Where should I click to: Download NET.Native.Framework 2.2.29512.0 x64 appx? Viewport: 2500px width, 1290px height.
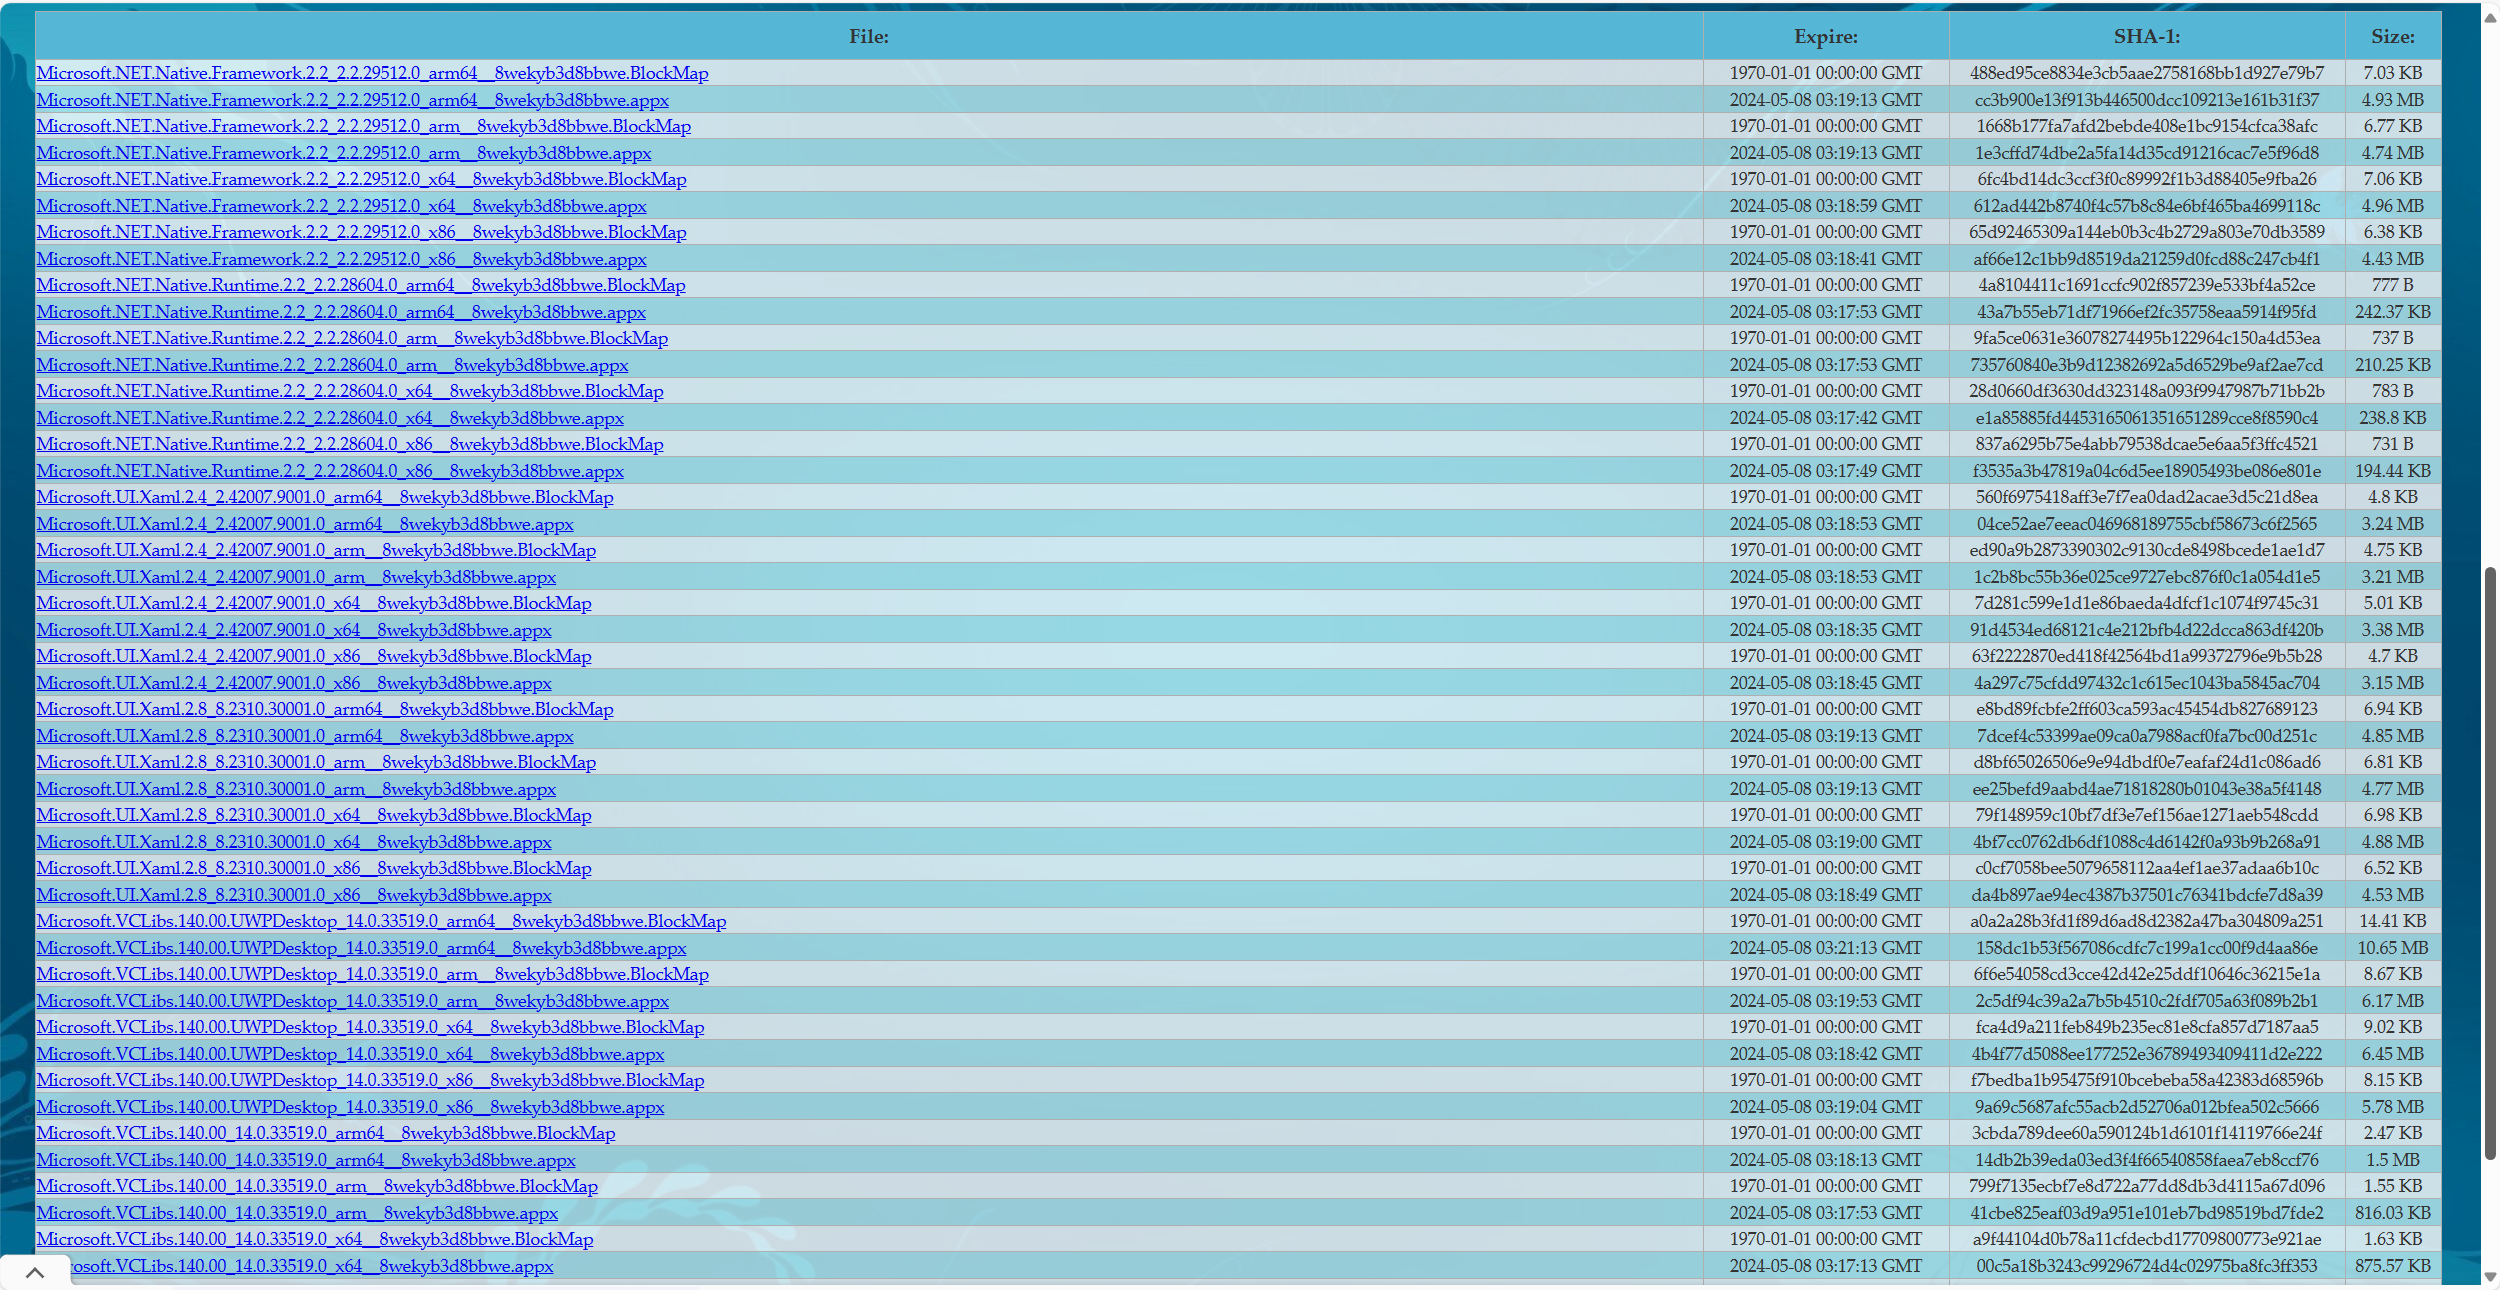pyautogui.click(x=341, y=206)
